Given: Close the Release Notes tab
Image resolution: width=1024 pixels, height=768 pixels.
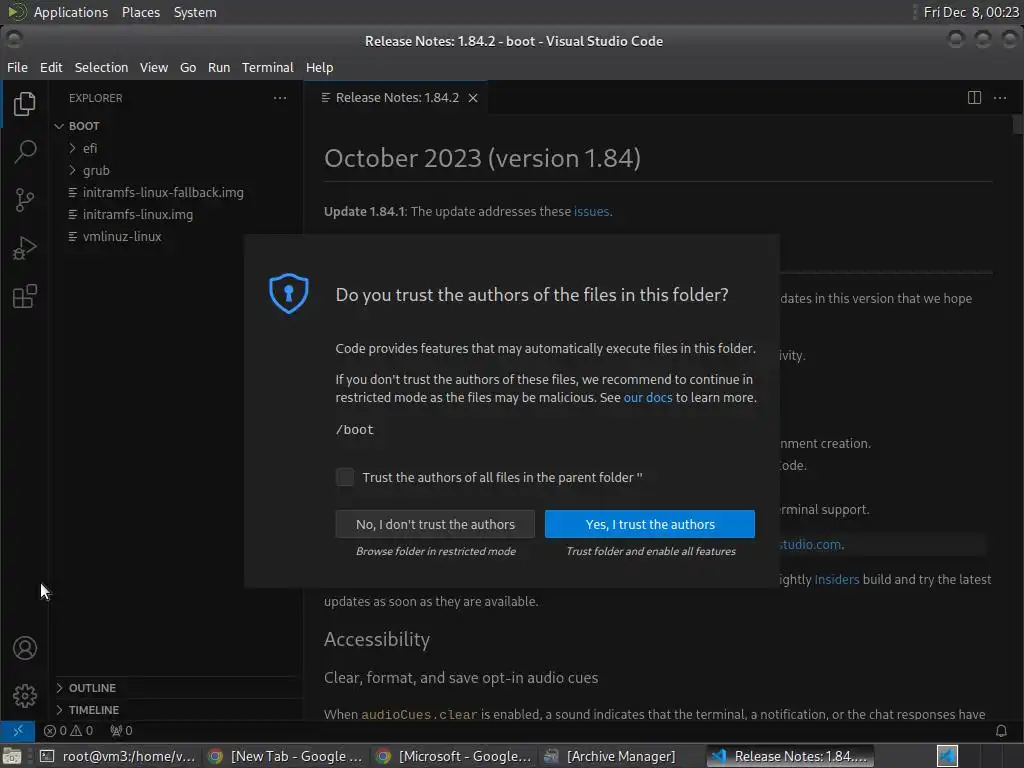Looking at the screenshot, I should pos(473,98).
